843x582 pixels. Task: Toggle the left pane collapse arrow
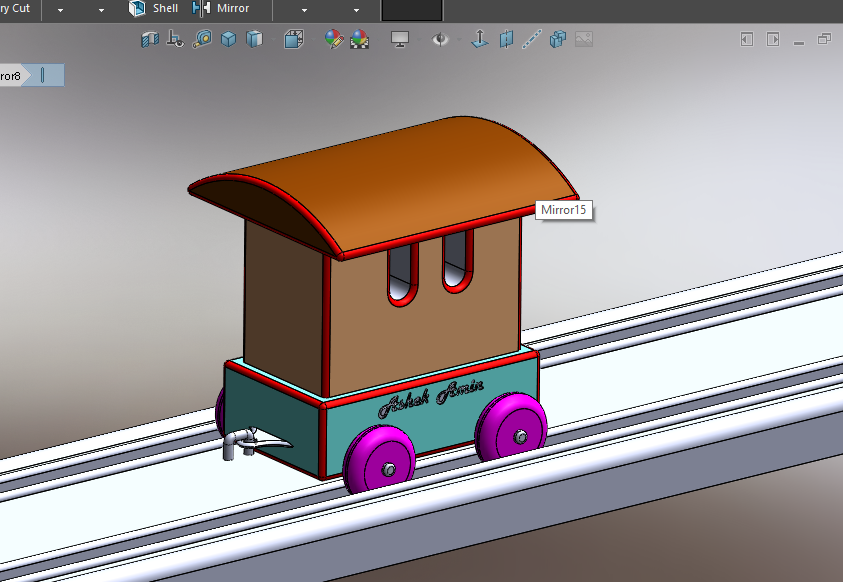pyautogui.click(x=745, y=38)
